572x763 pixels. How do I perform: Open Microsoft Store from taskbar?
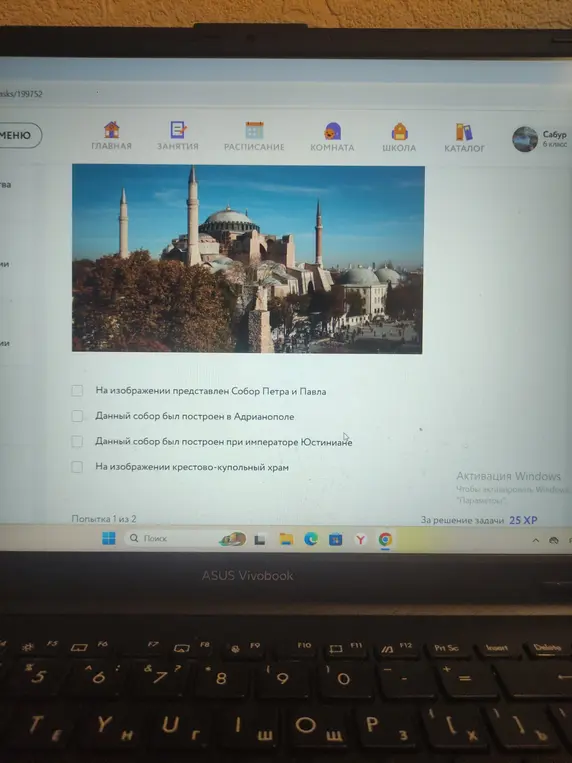click(335, 540)
